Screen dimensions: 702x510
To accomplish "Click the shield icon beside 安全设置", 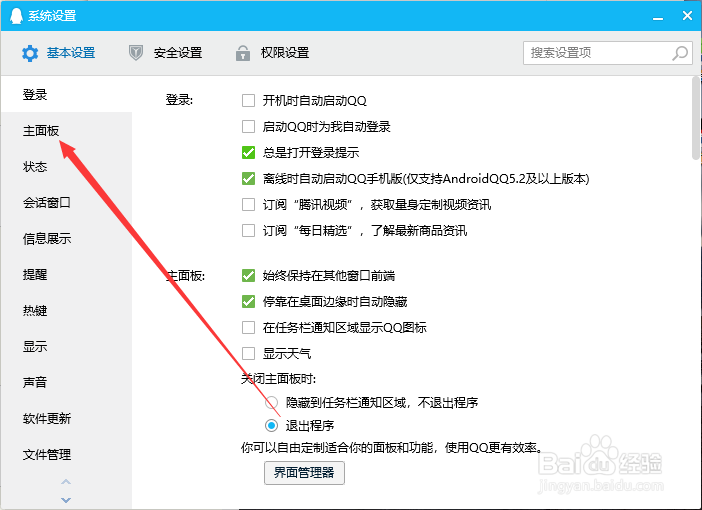I will click(x=136, y=53).
